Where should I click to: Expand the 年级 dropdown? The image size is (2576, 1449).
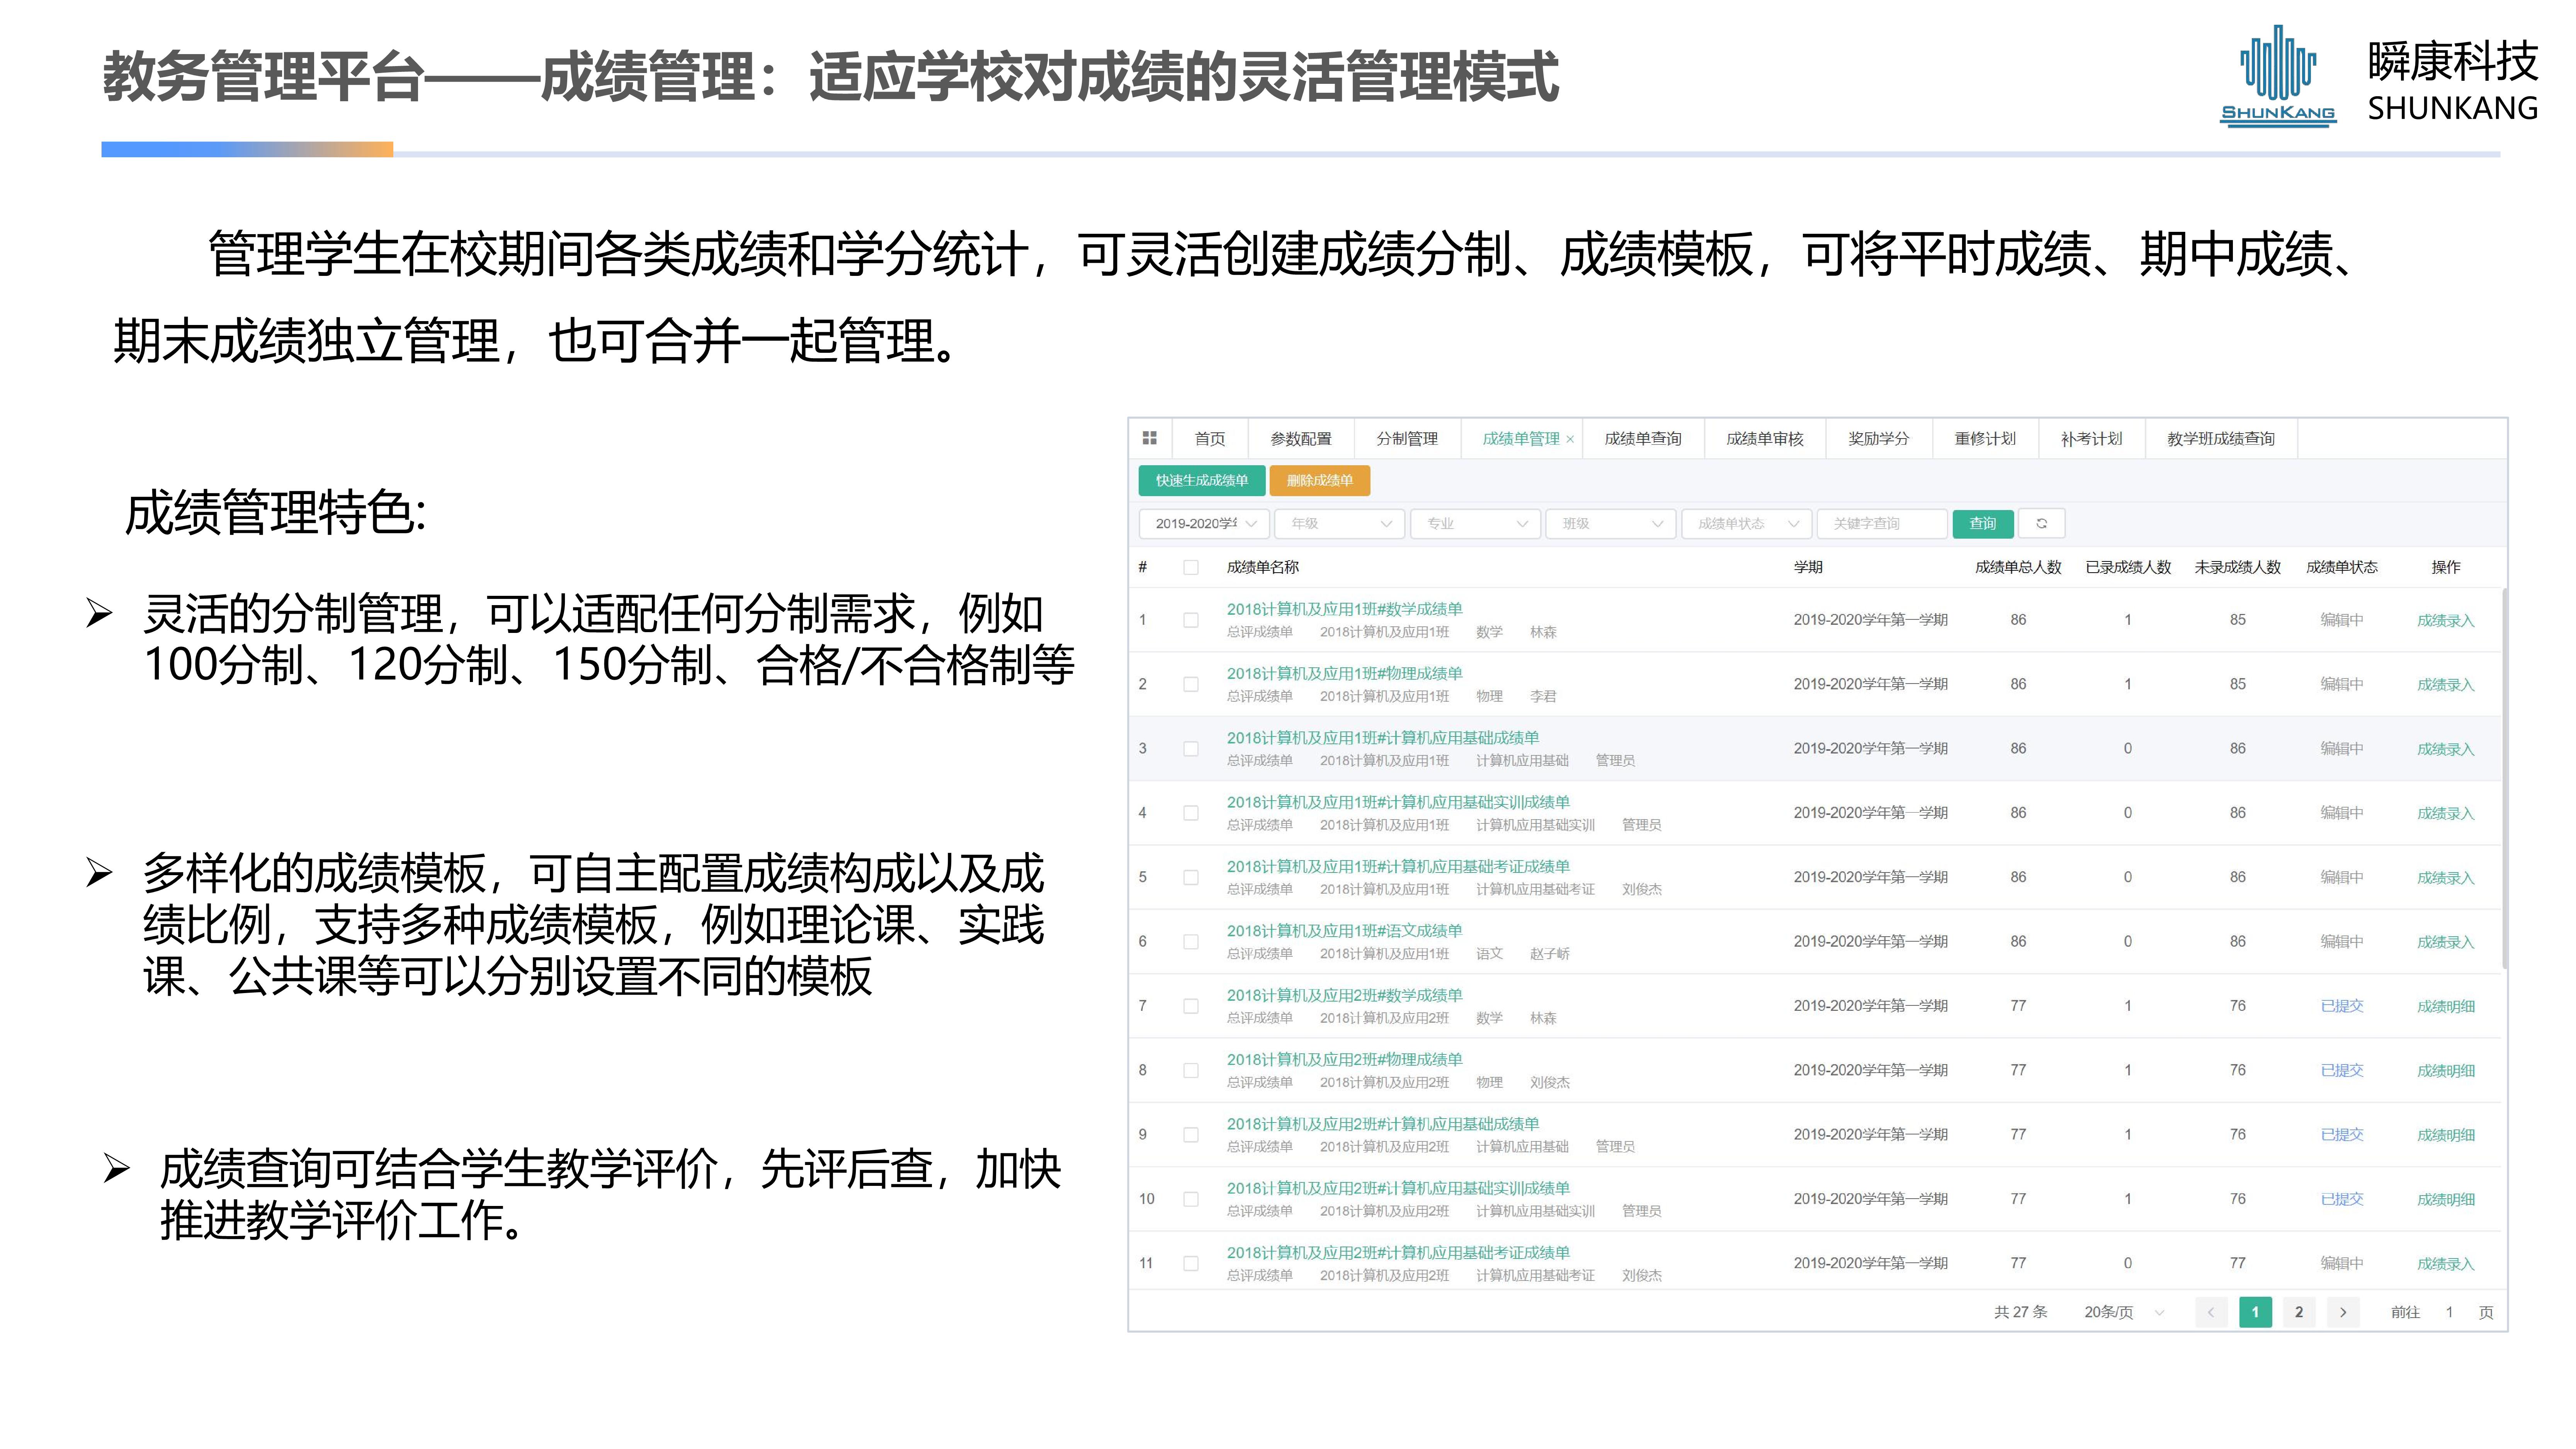point(1340,523)
